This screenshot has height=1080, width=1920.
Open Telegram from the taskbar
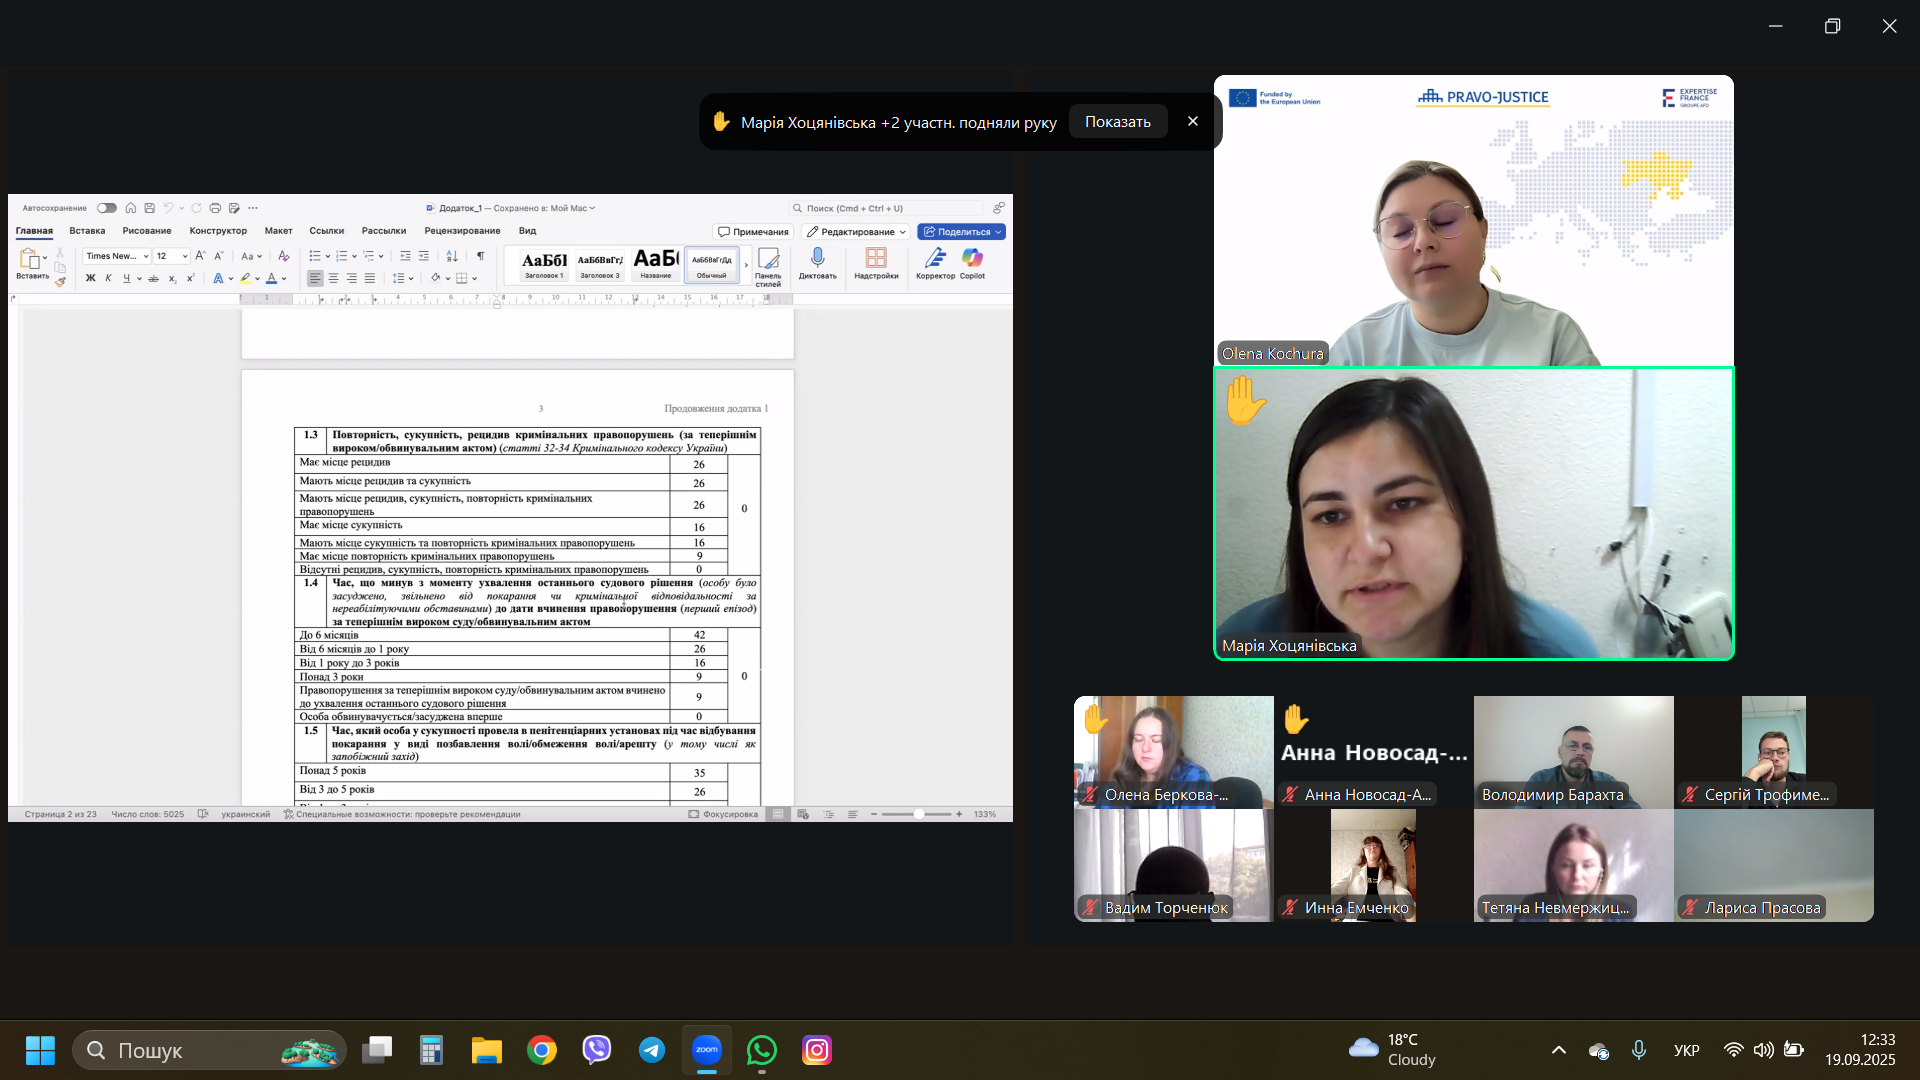pos(652,1050)
